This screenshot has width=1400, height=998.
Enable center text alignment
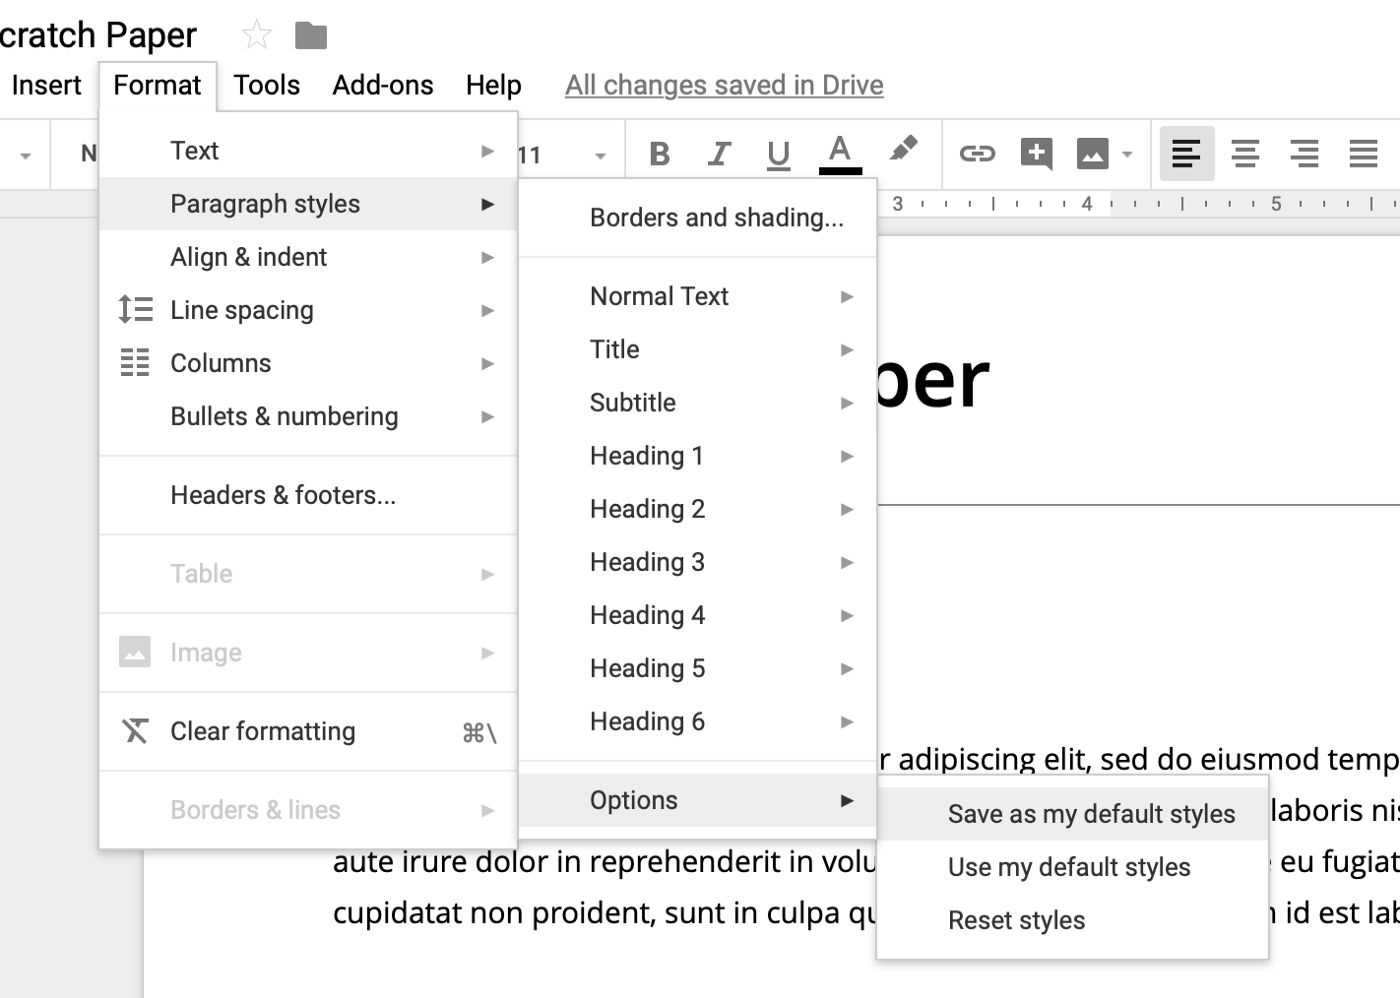(x=1245, y=154)
